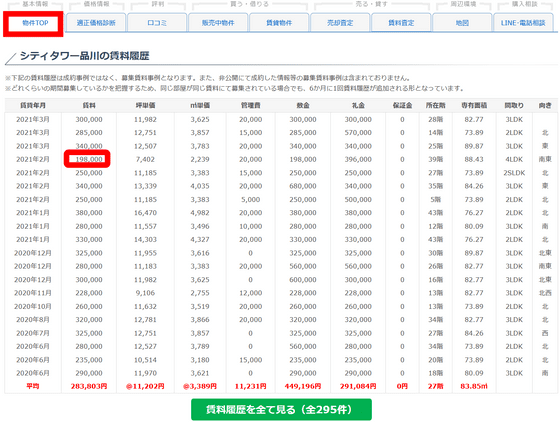
Task: Click the シティタワー品川の賃料履歴 heading
Action: coord(84,56)
